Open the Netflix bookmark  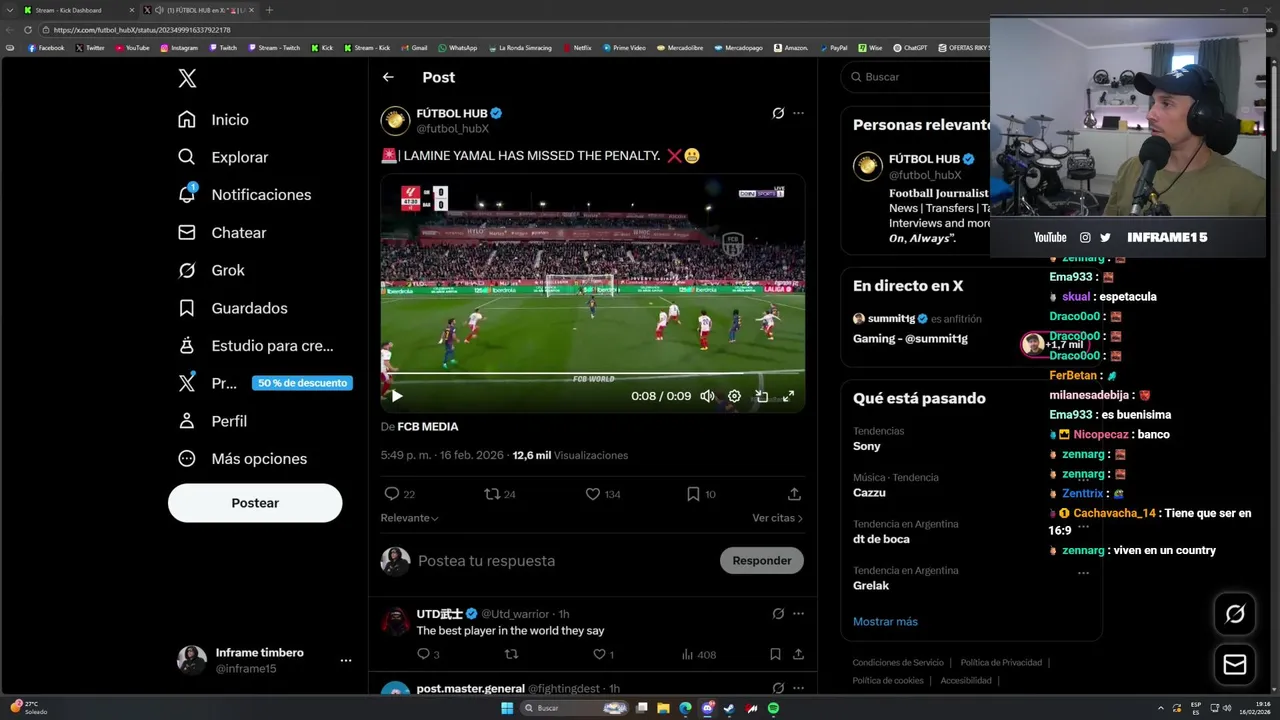coord(577,48)
